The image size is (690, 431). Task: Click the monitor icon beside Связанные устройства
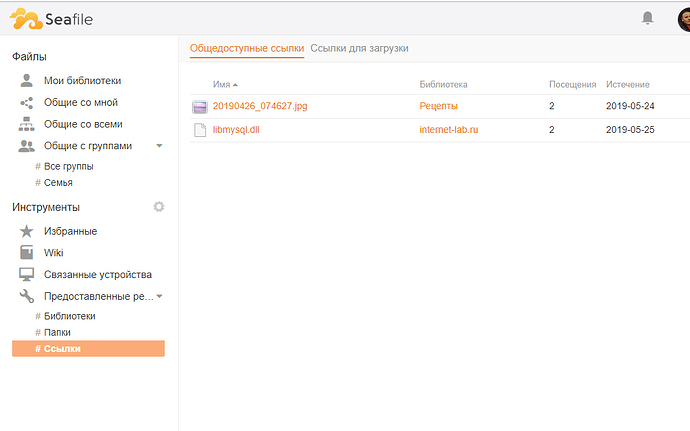pyautogui.click(x=26, y=274)
